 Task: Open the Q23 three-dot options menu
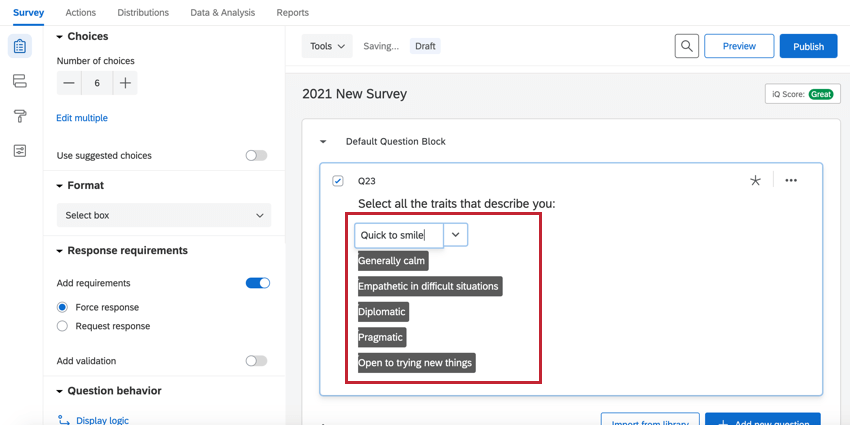click(791, 180)
